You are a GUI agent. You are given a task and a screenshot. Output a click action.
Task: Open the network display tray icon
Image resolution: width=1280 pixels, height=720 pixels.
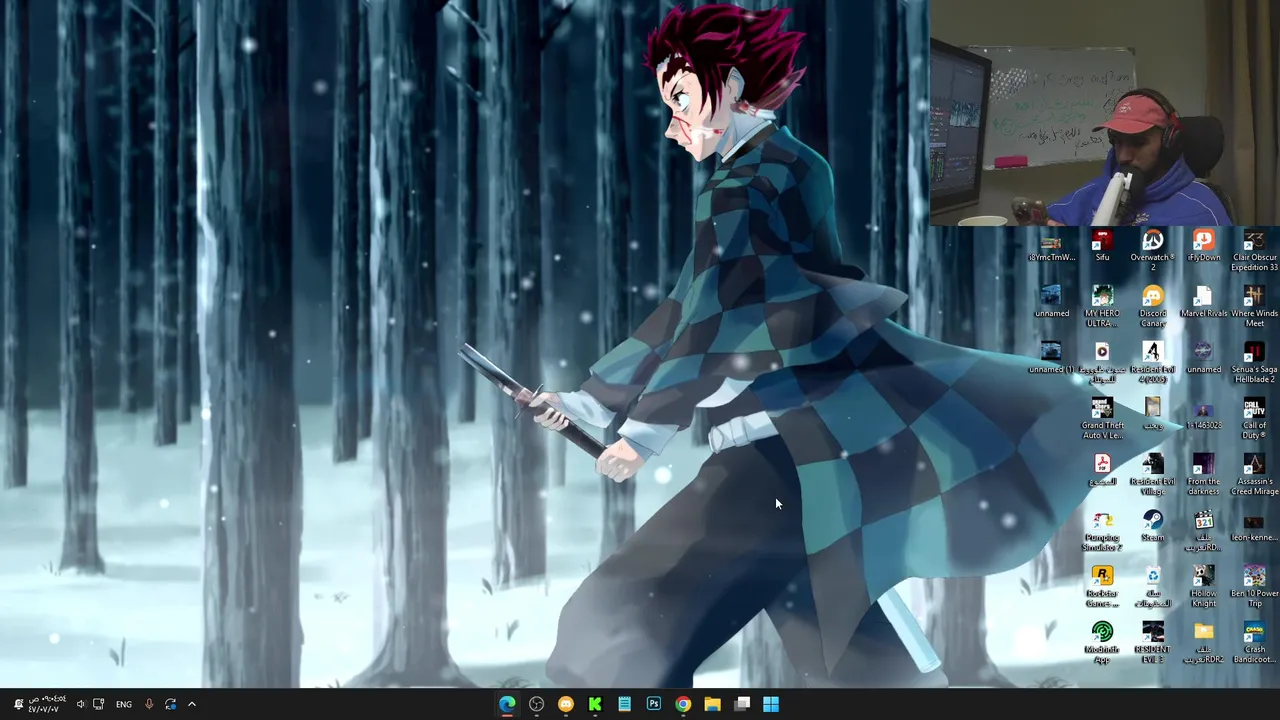[98, 704]
